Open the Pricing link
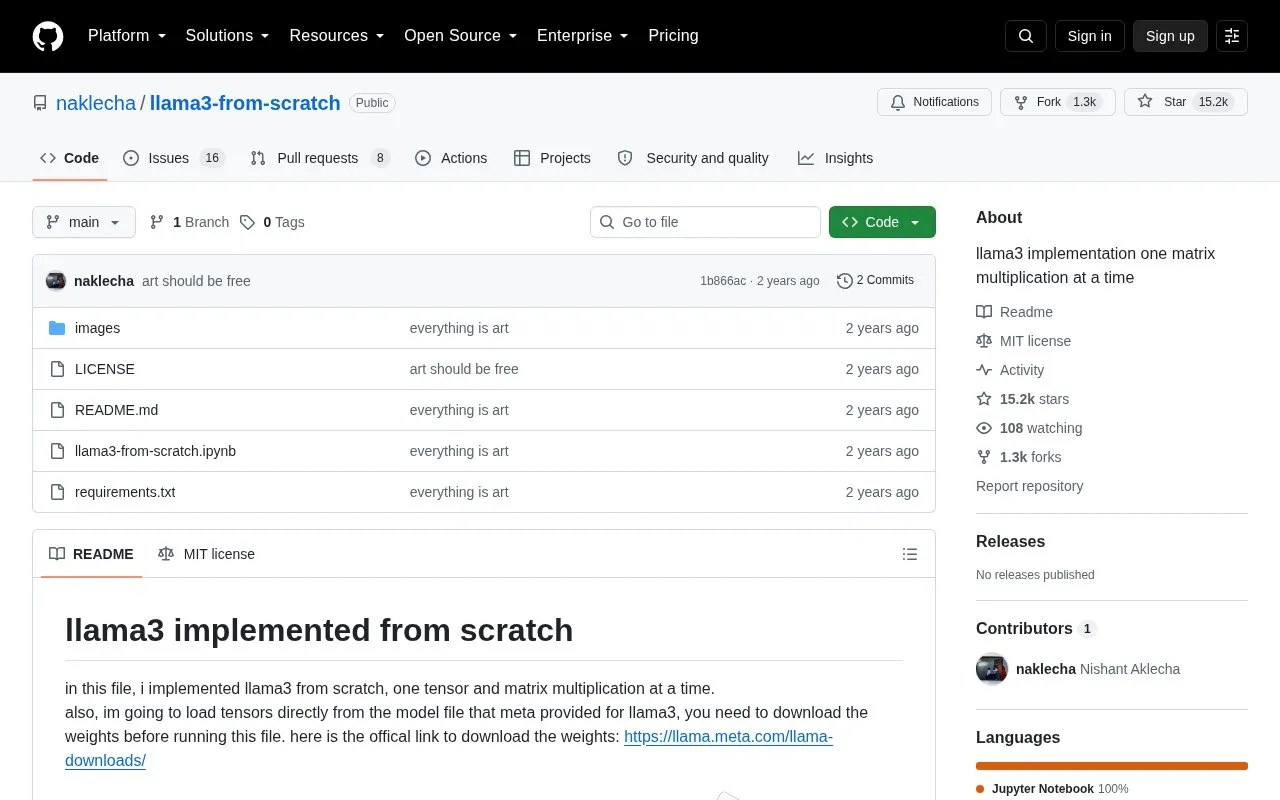1280x800 pixels. [x=673, y=36]
